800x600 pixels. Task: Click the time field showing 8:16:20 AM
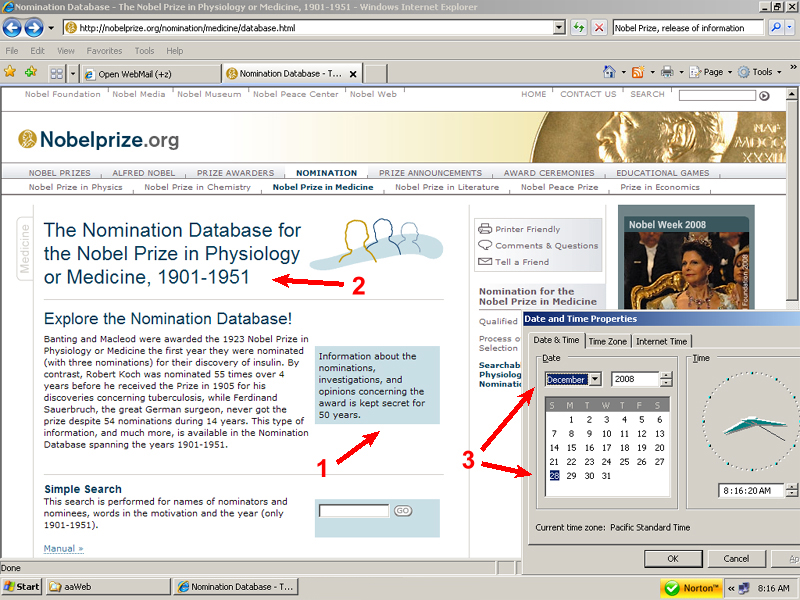click(751, 490)
